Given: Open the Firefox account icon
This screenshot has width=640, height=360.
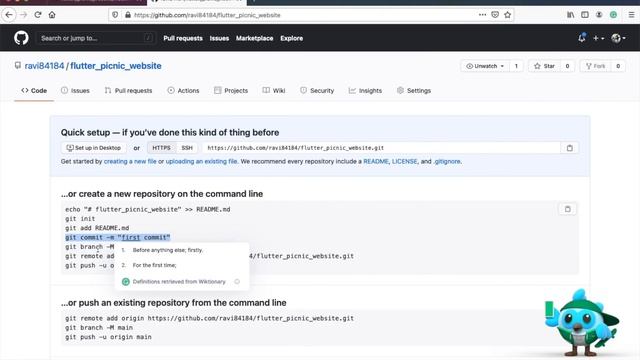Looking at the screenshot, I should 599,15.
